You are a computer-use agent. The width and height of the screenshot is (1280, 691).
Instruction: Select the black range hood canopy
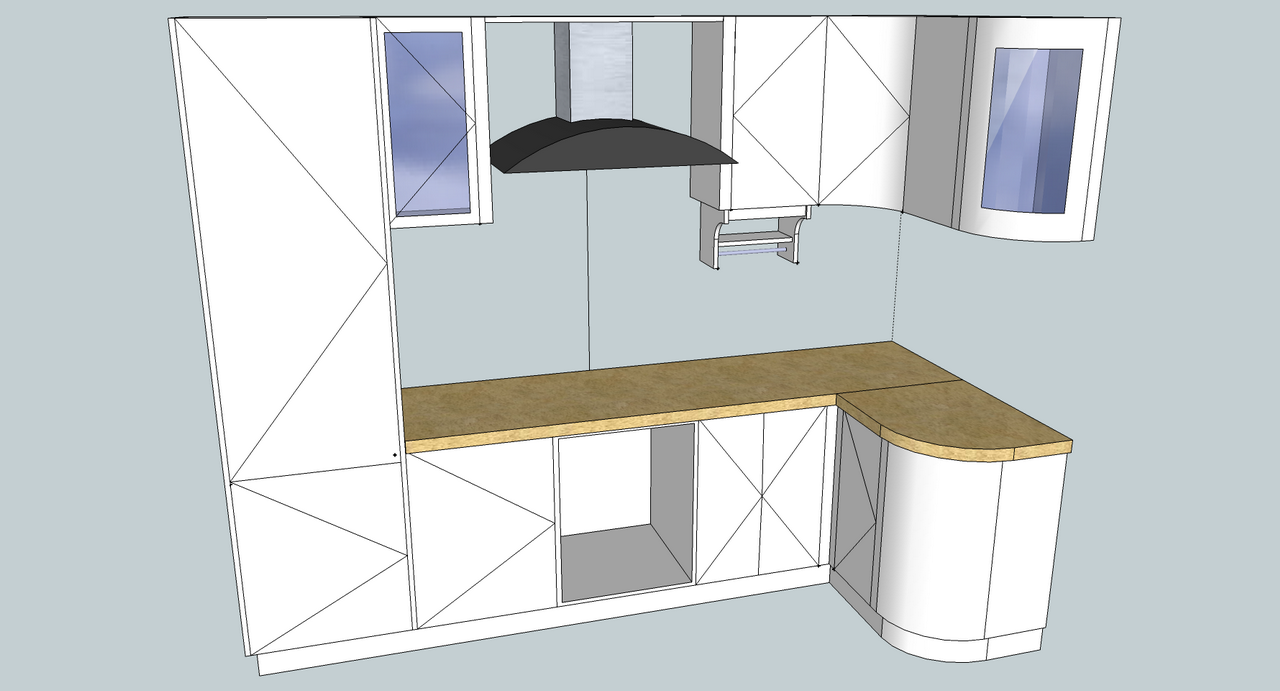[610, 145]
